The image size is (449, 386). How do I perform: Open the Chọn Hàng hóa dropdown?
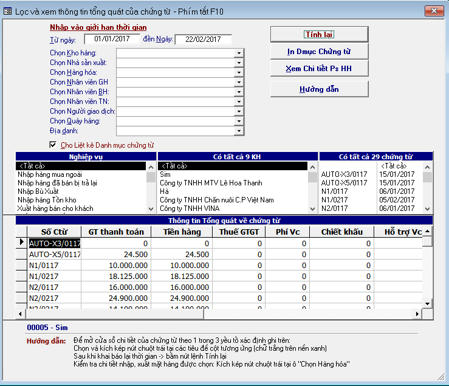(239, 72)
